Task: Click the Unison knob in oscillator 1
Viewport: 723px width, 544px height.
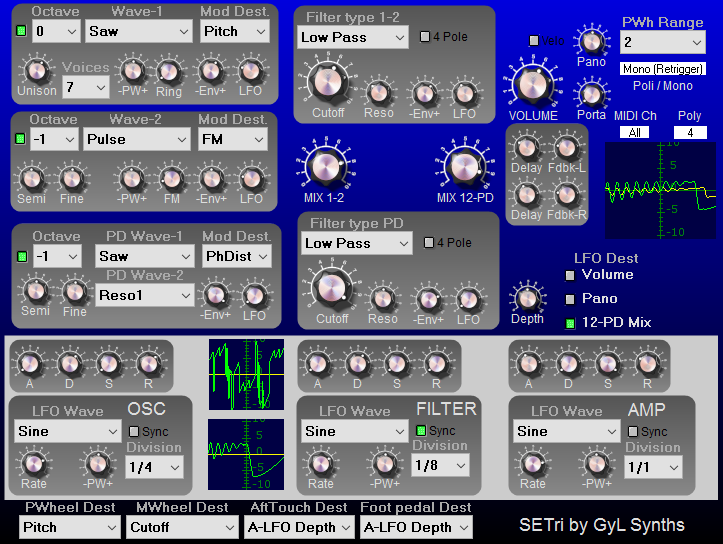Action: (x=36, y=71)
